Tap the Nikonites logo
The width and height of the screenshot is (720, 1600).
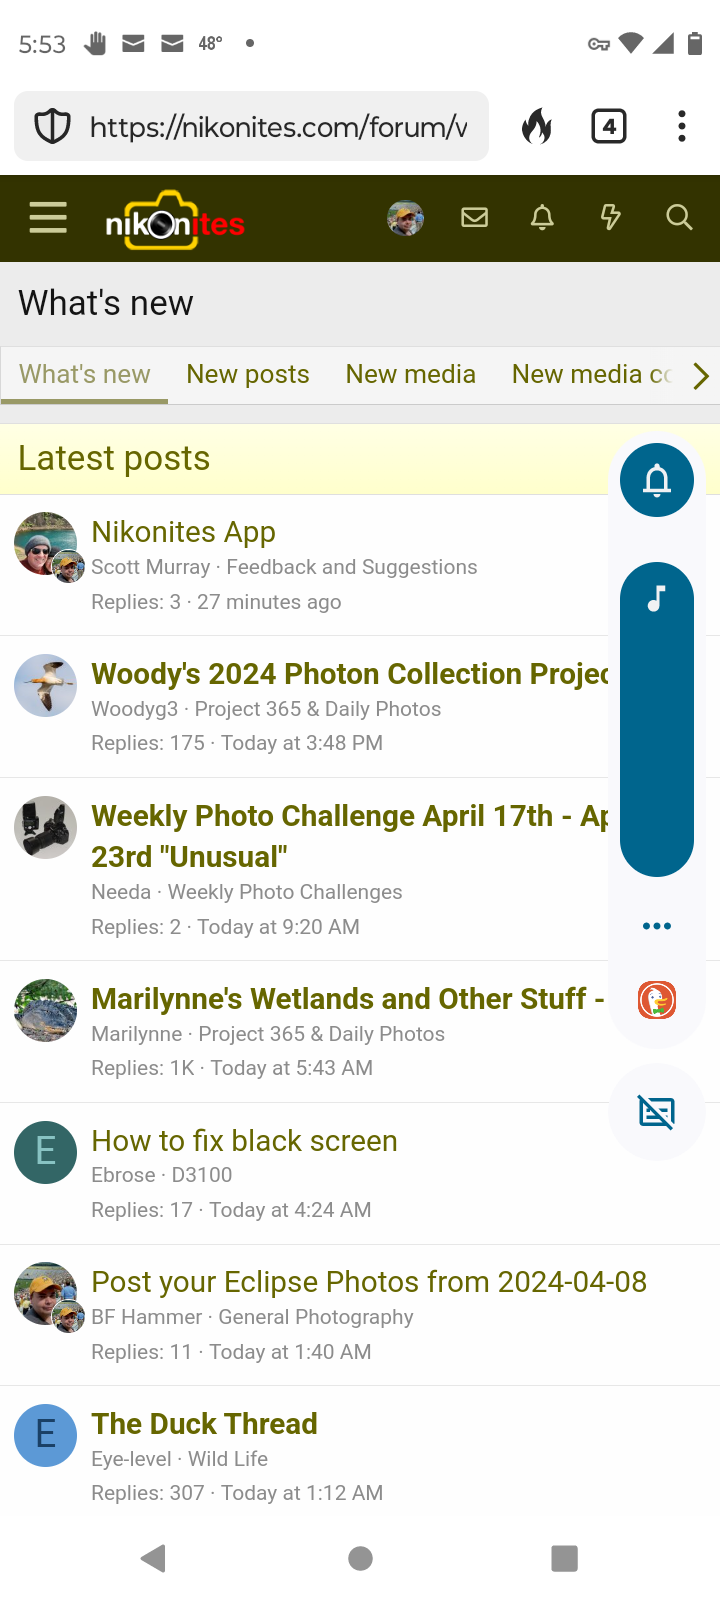point(175,221)
